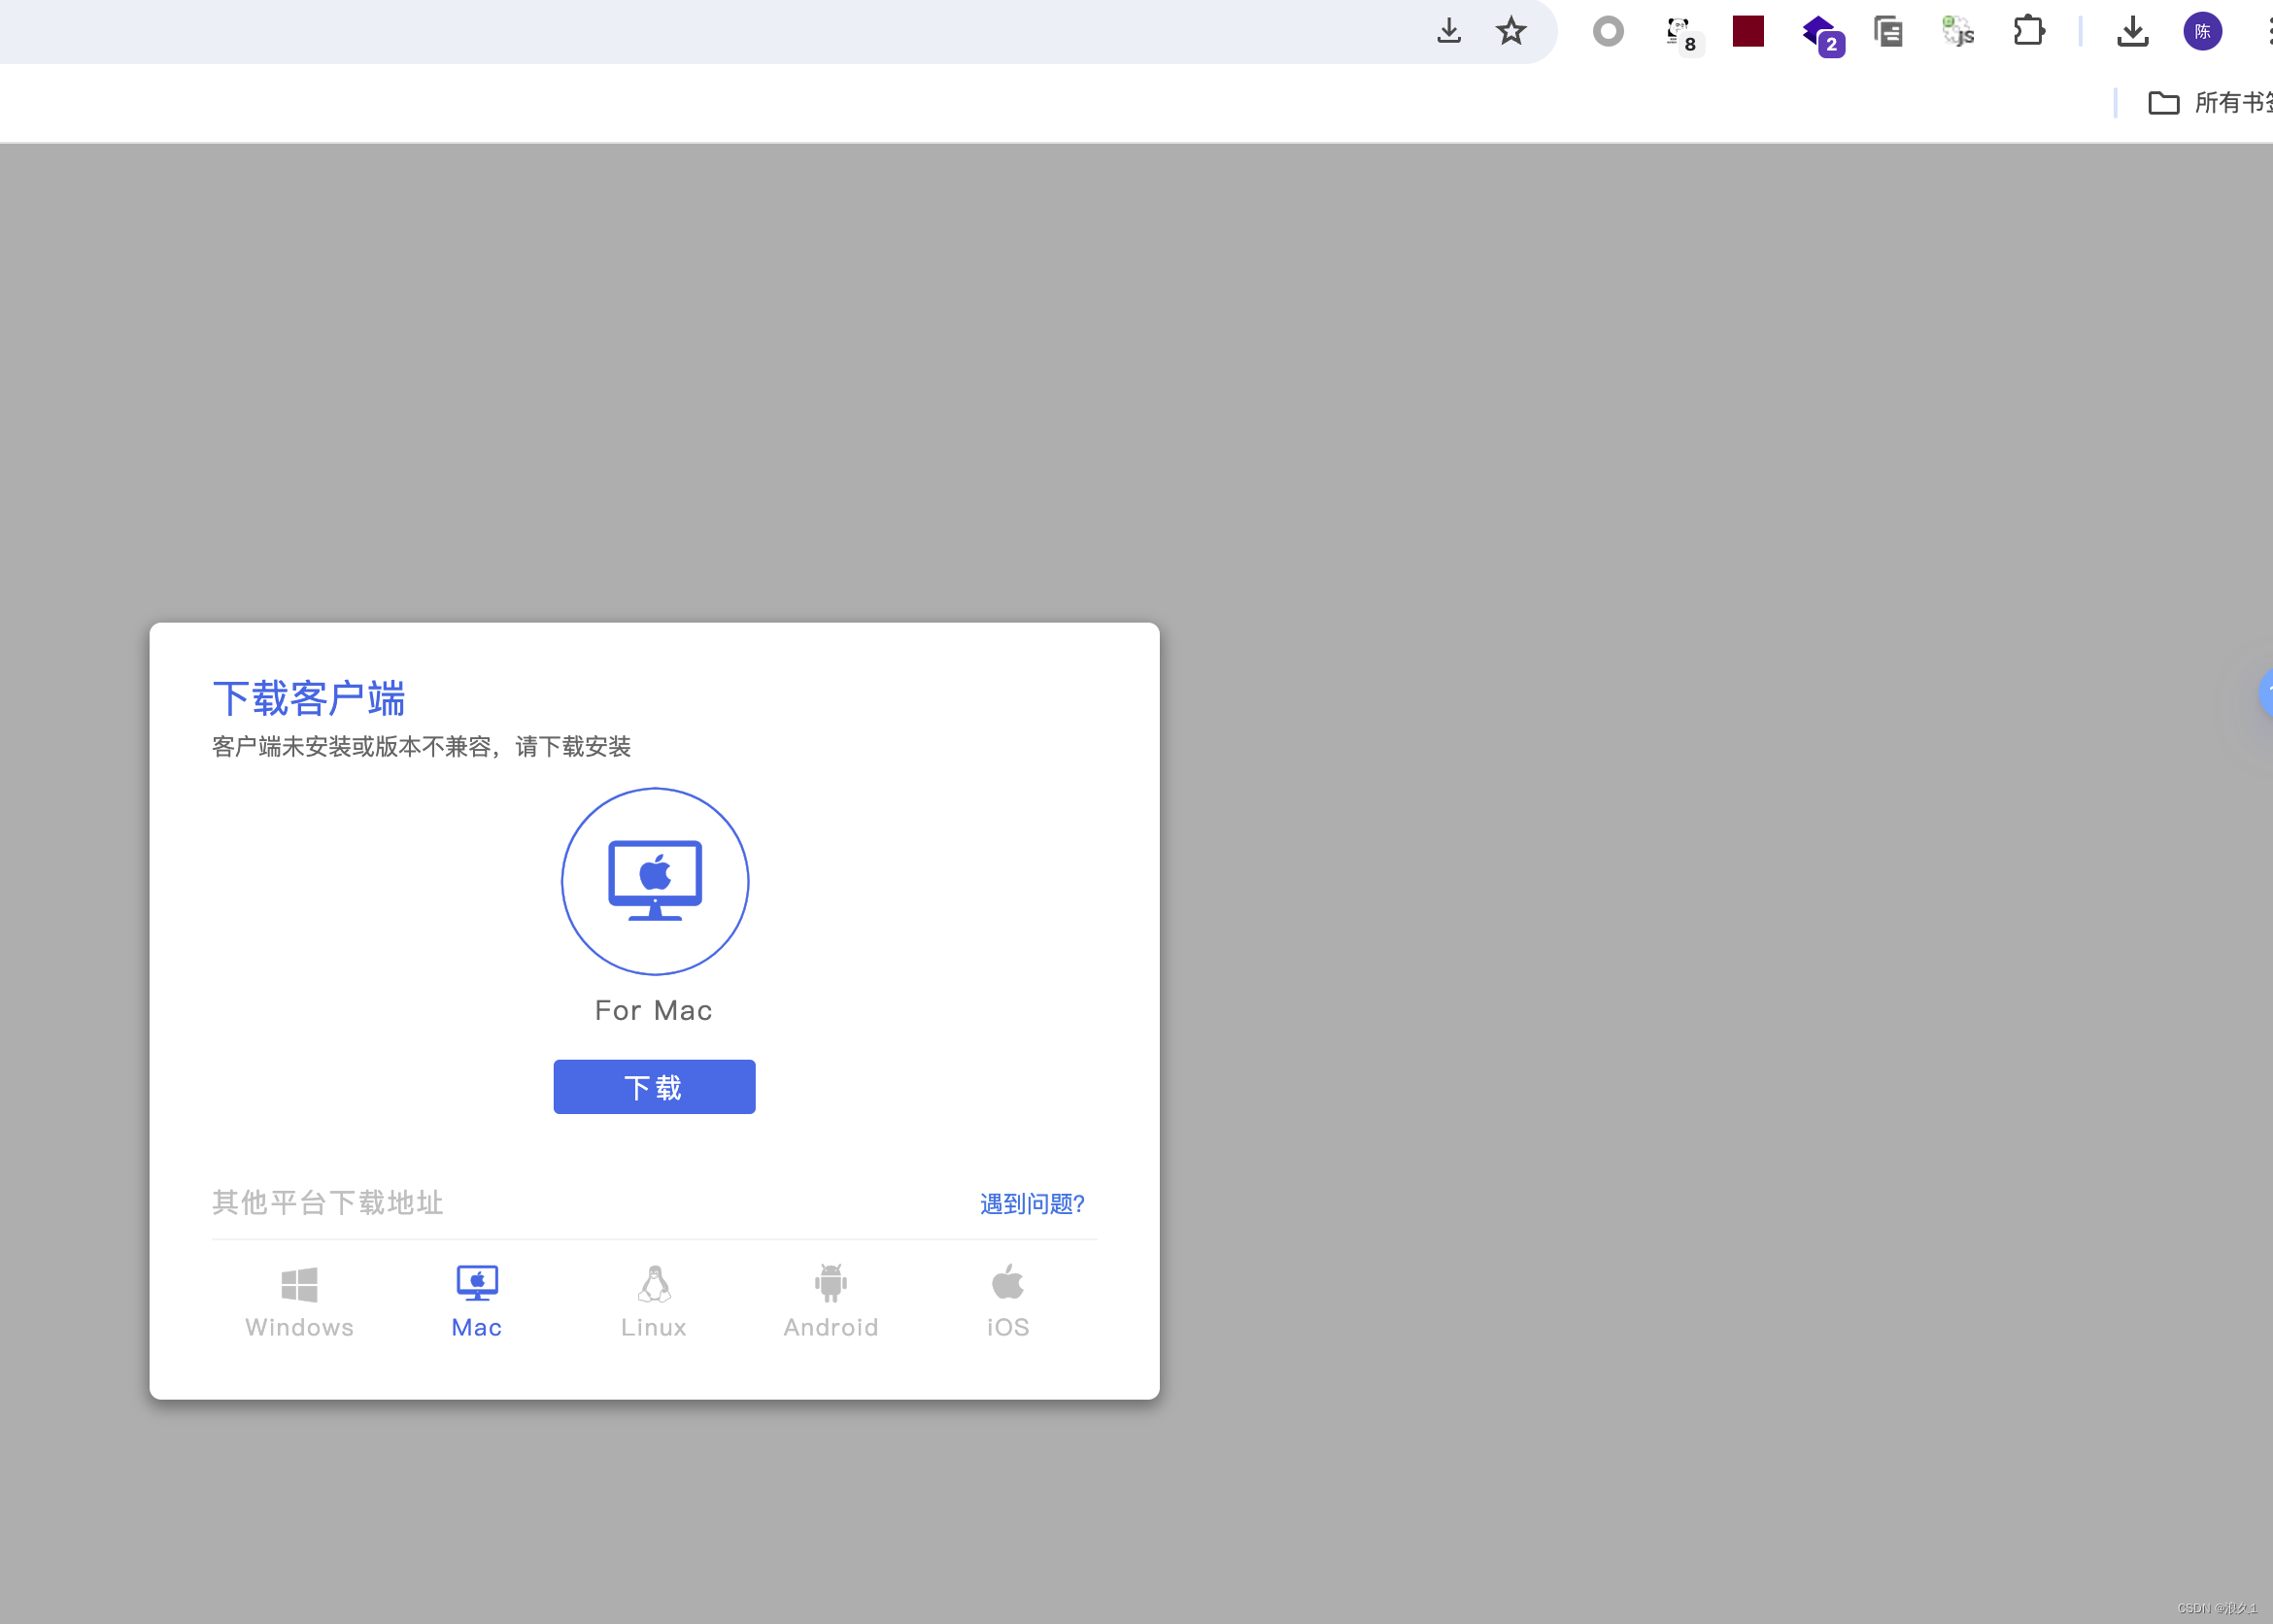Open the Extensions puzzle piece menu
The image size is (2273, 1624).
(2028, 31)
